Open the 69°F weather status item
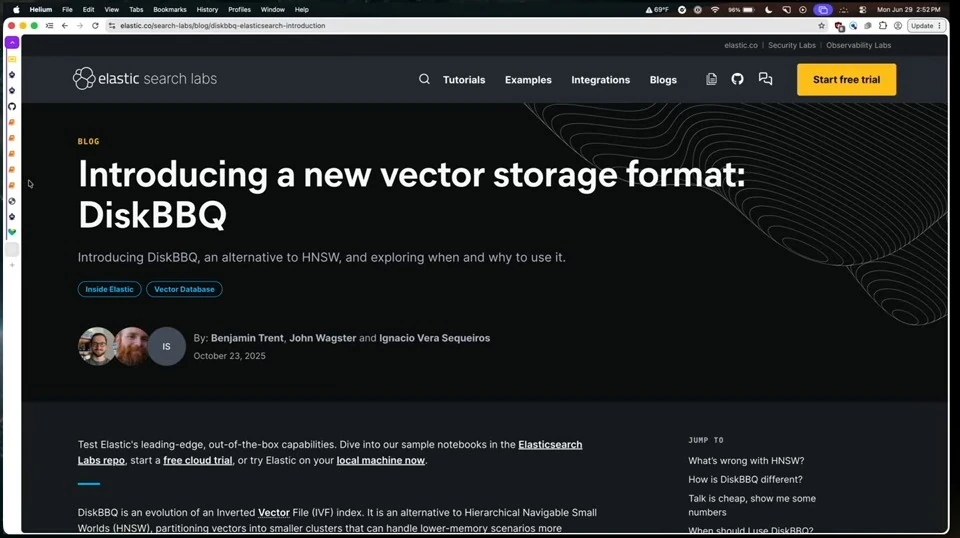 pyautogui.click(x=658, y=9)
